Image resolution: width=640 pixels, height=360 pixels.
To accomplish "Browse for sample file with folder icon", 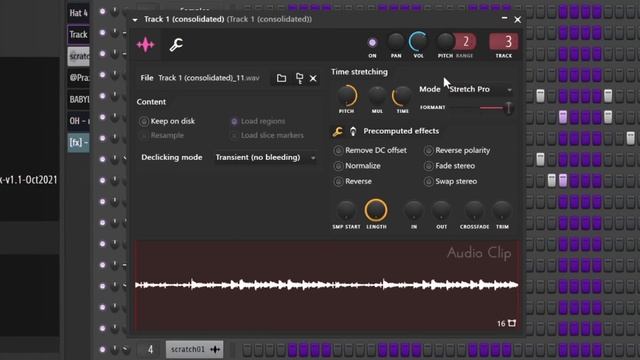I will tap(281, 78).
